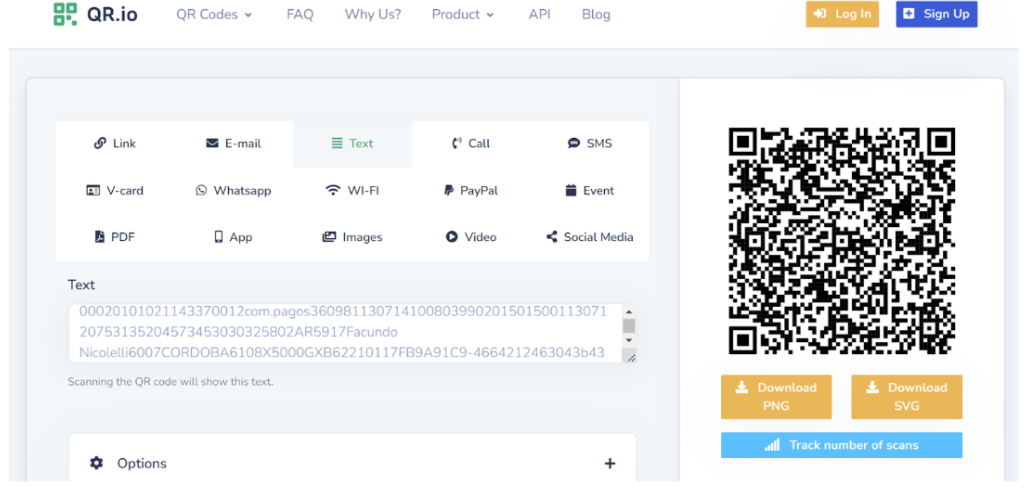Choose the Video play icon
The width and height of the screenshot is (1026, 493).
[x=452, y=237]
